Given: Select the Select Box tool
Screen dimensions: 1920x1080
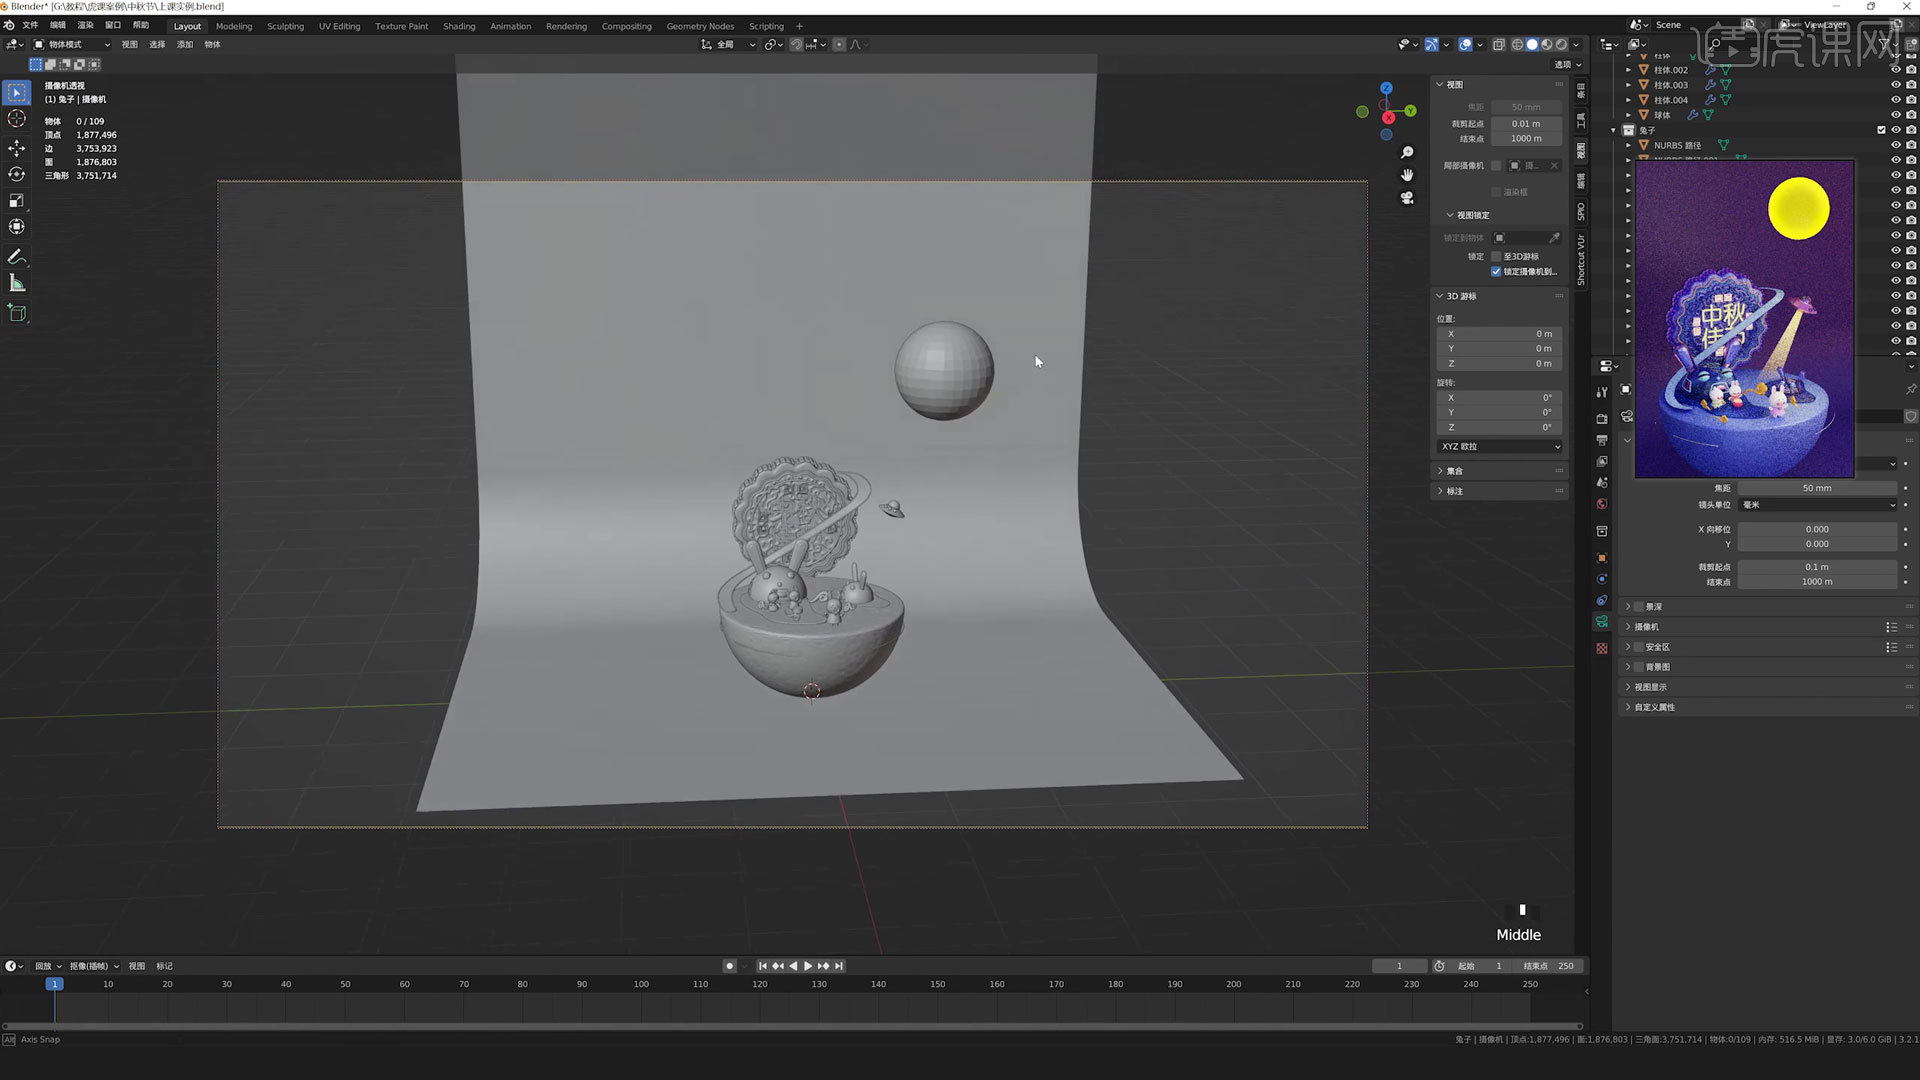Looking at the screenshot, I should [17, 92].
